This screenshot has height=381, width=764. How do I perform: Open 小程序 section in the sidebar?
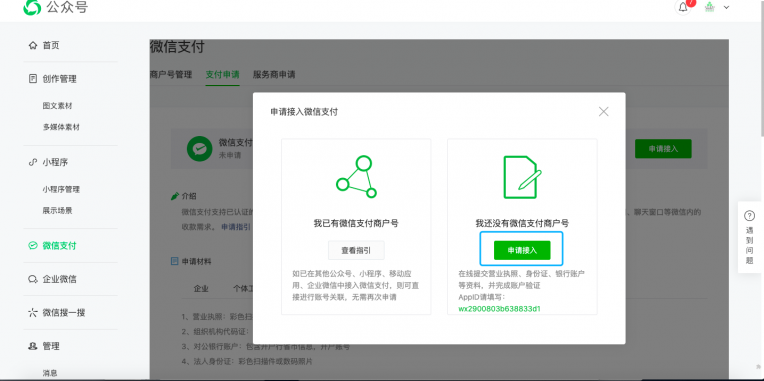(55, 162)
